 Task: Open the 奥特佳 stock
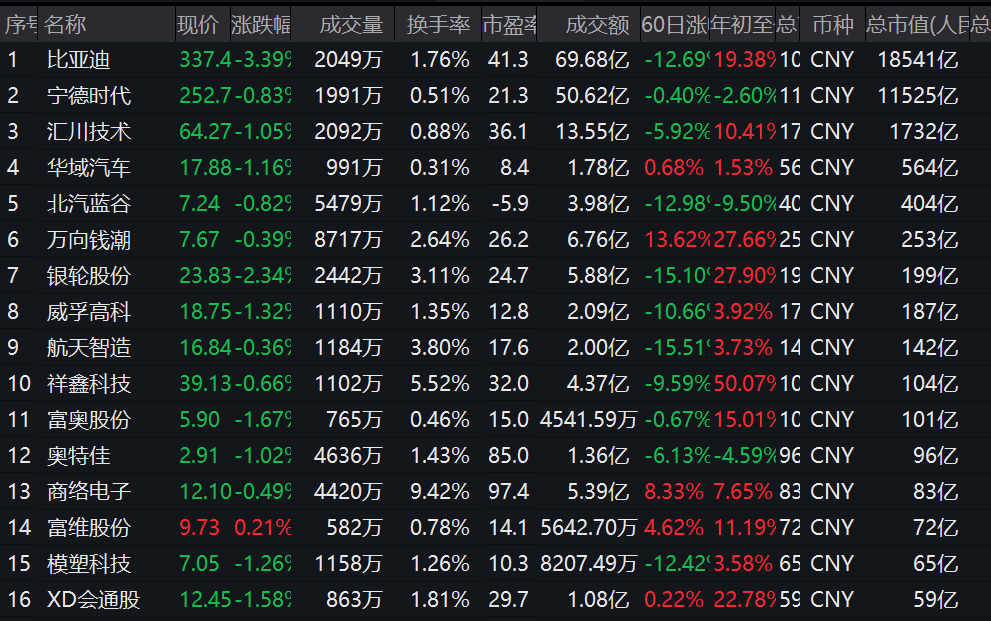pyautogui.click(x=79, y=456)
